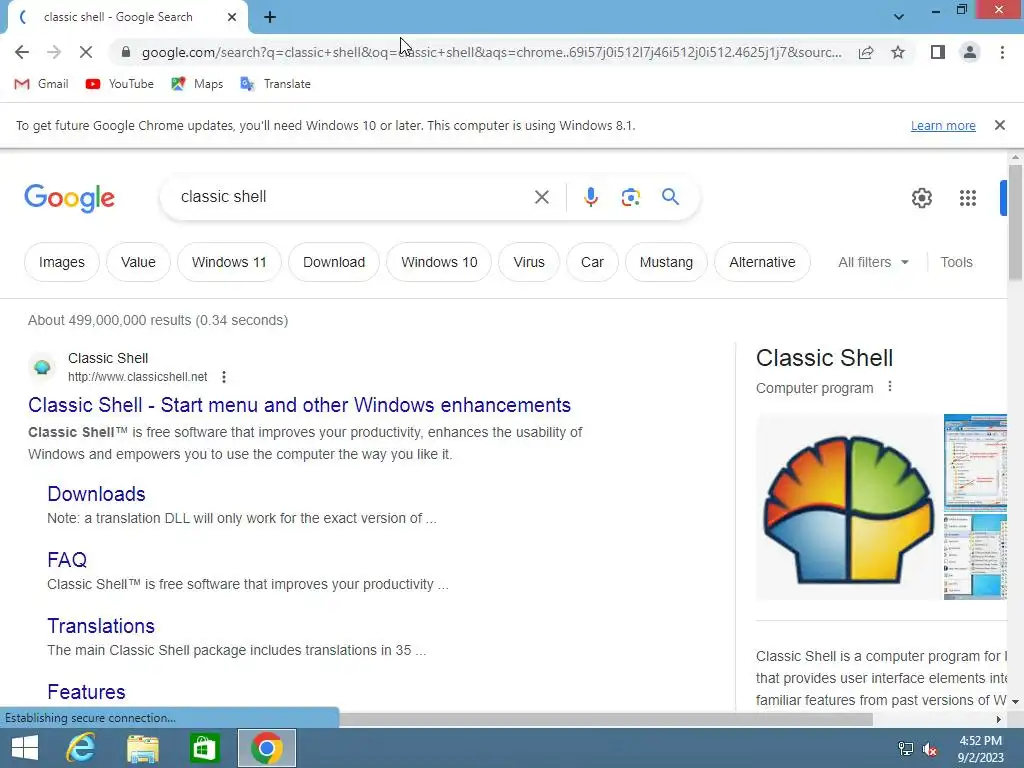Select the Mustang filter chip
This screenshot has width=1024, height=768.
click(666, 262)
